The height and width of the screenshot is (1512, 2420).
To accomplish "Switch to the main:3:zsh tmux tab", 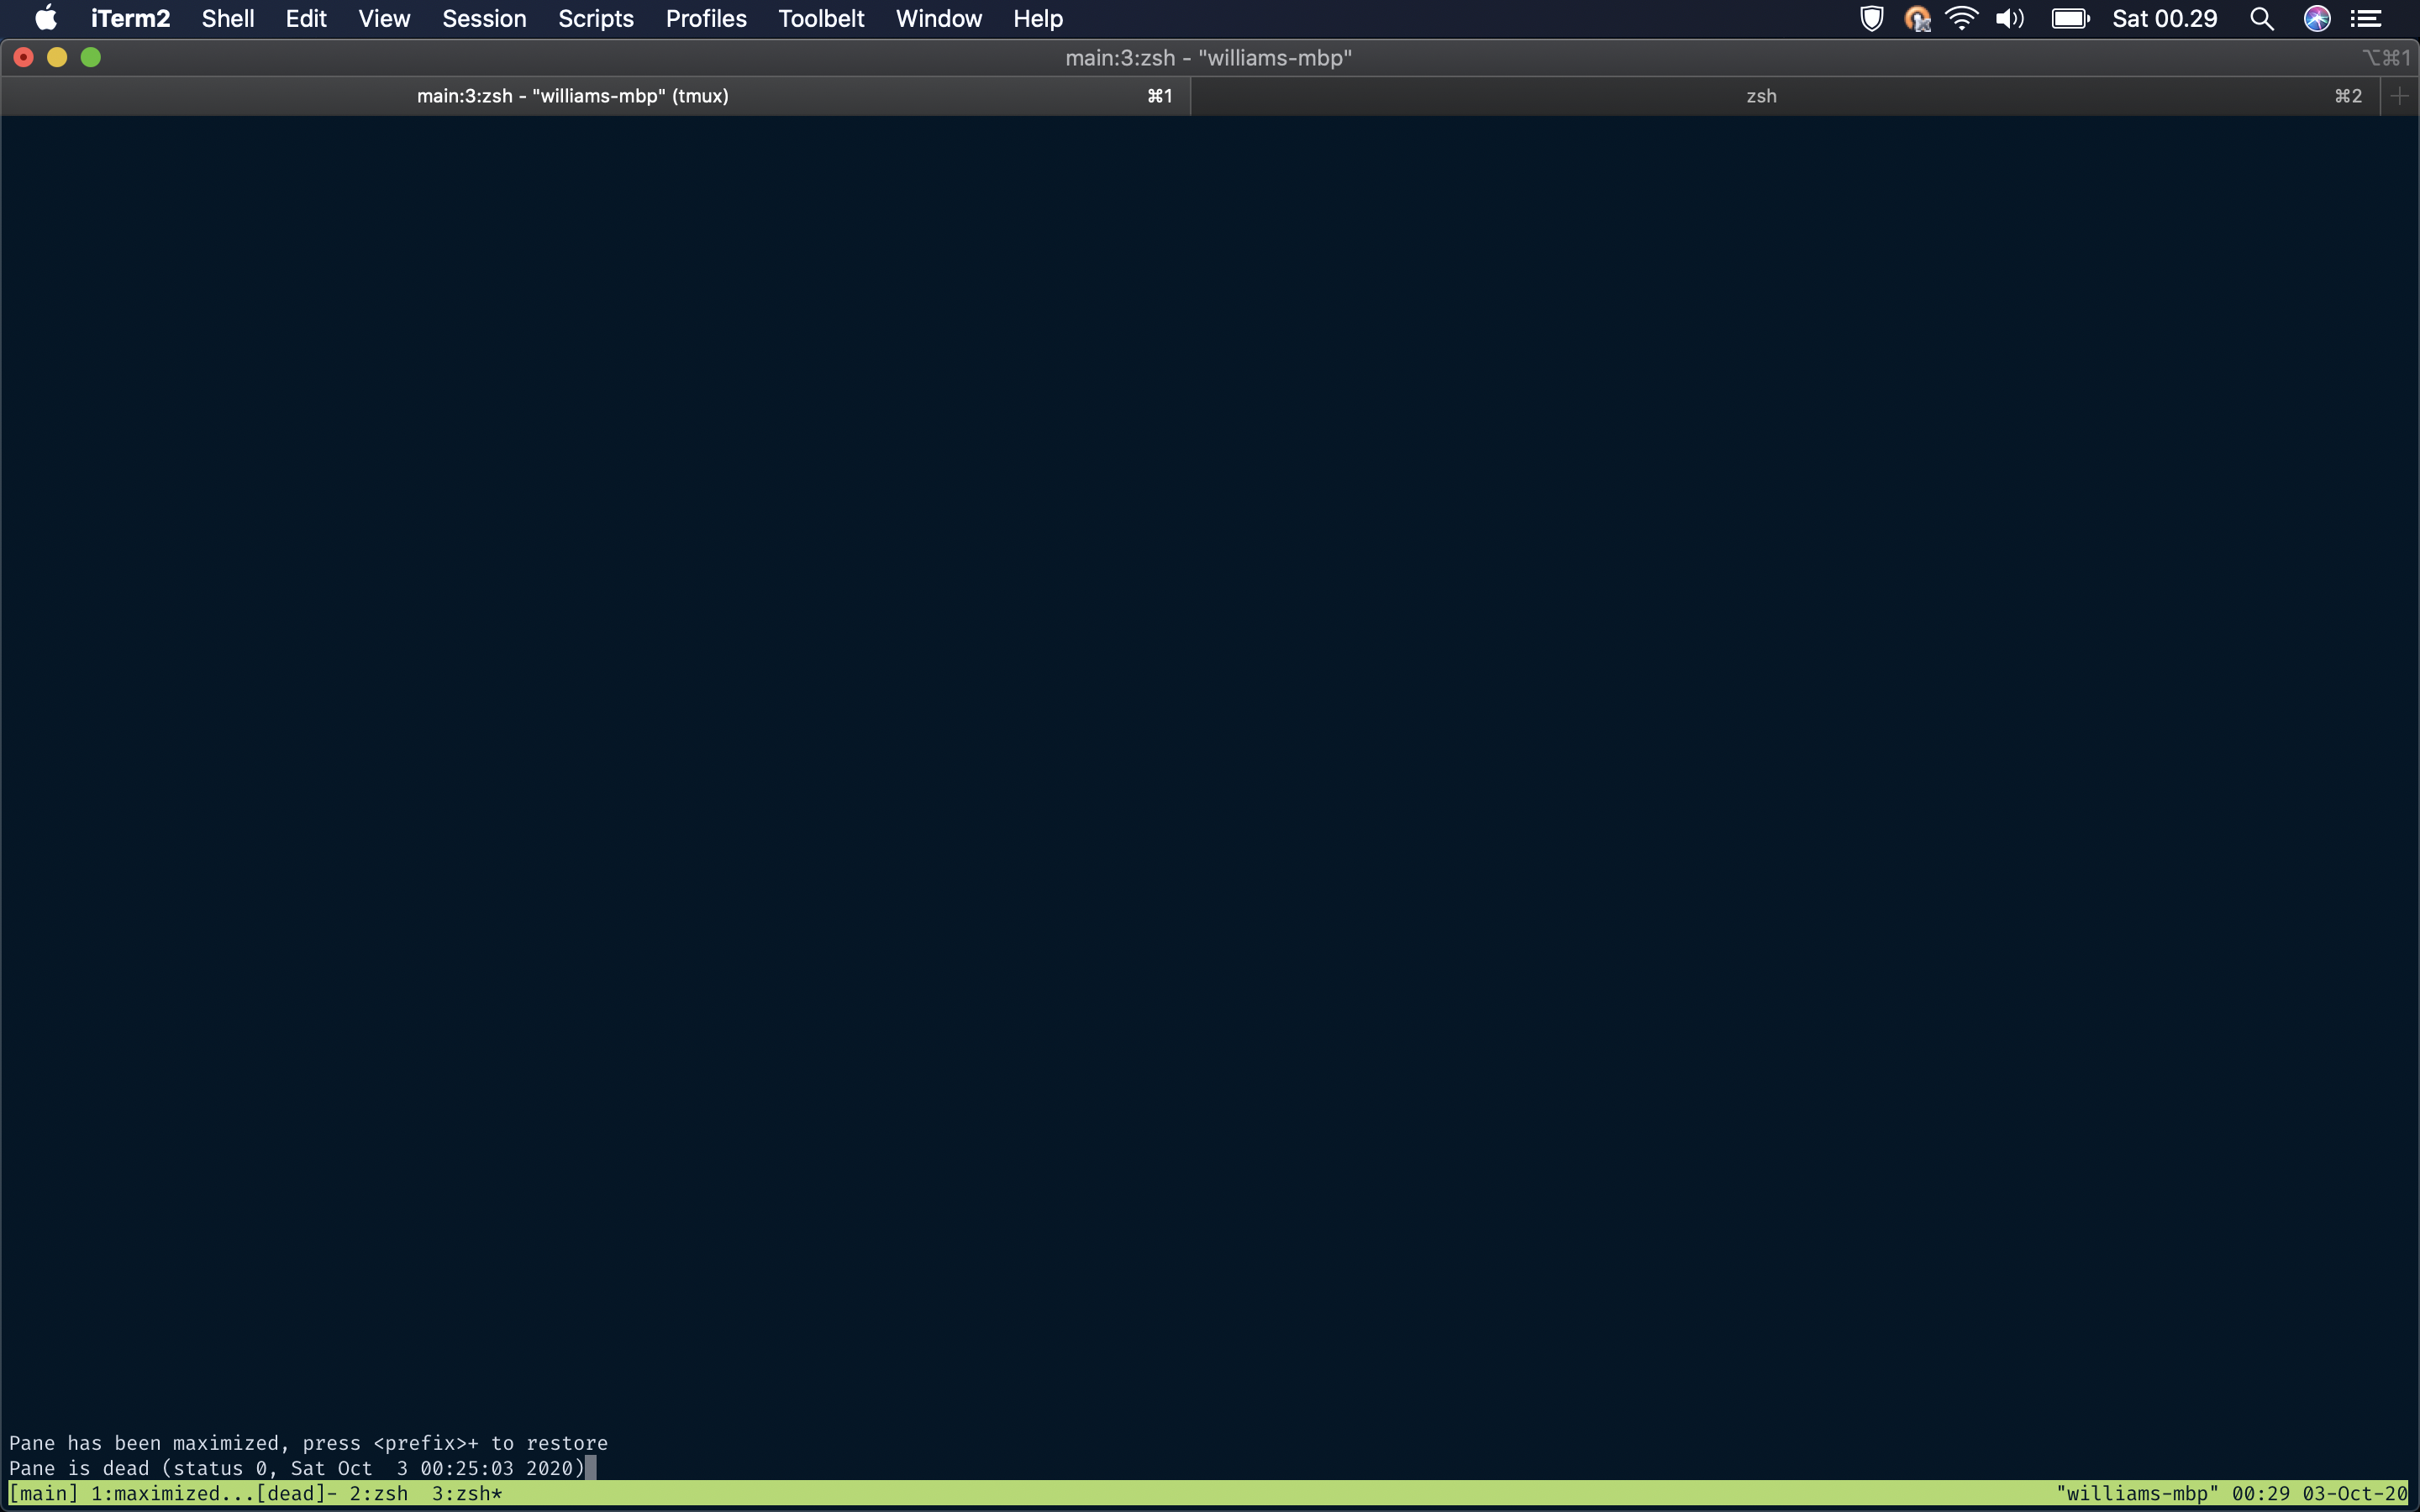I will 595,96.
